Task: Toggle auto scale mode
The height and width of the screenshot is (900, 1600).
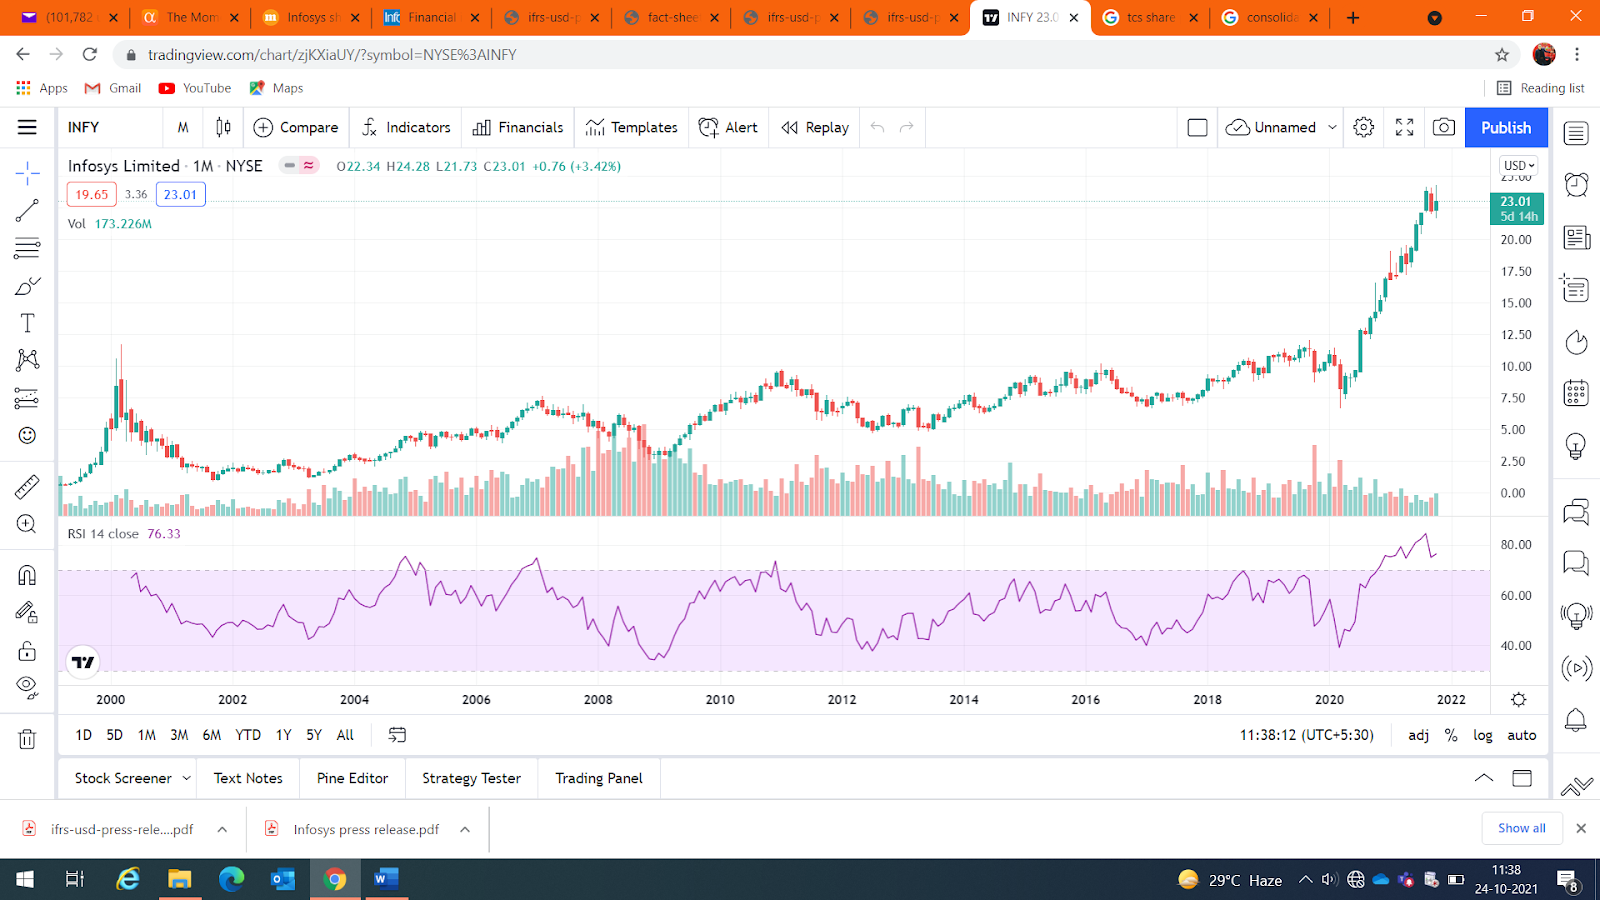Action: 1522,735
